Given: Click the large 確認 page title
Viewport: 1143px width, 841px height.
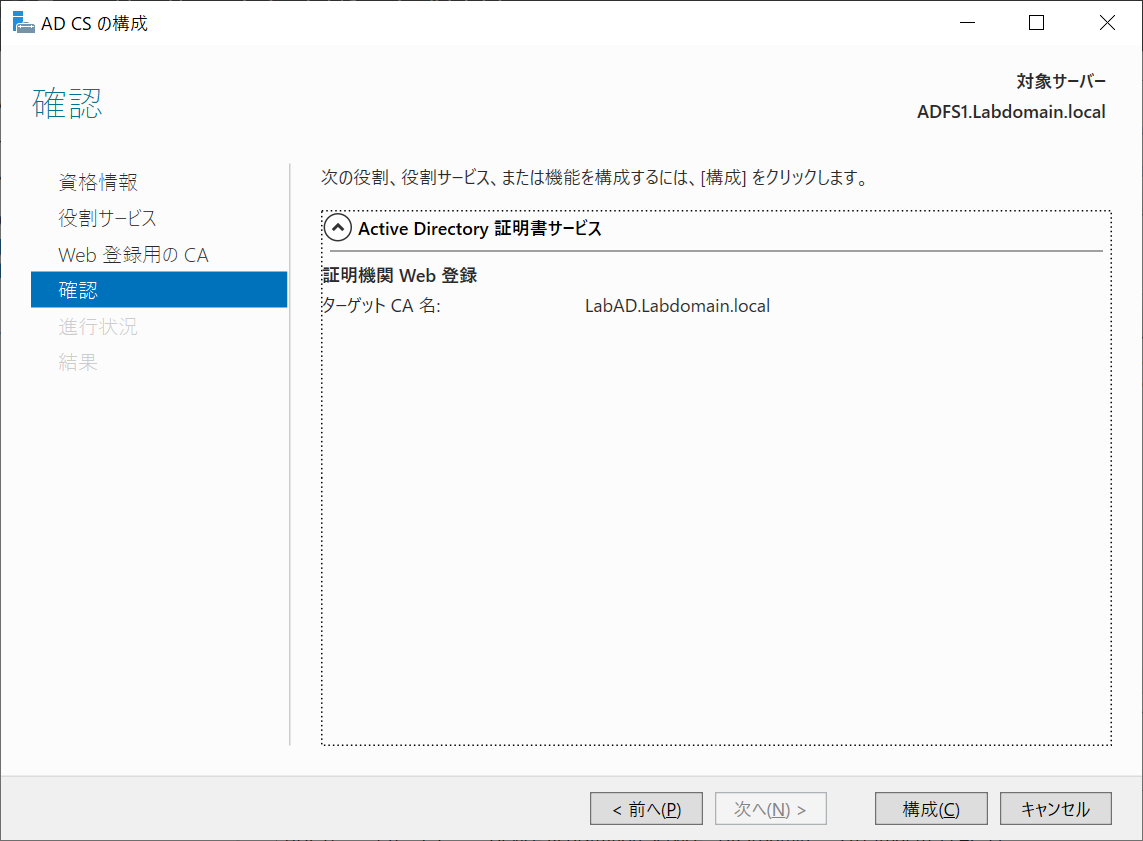Looking at the screenshot, I should coord(67,103).
